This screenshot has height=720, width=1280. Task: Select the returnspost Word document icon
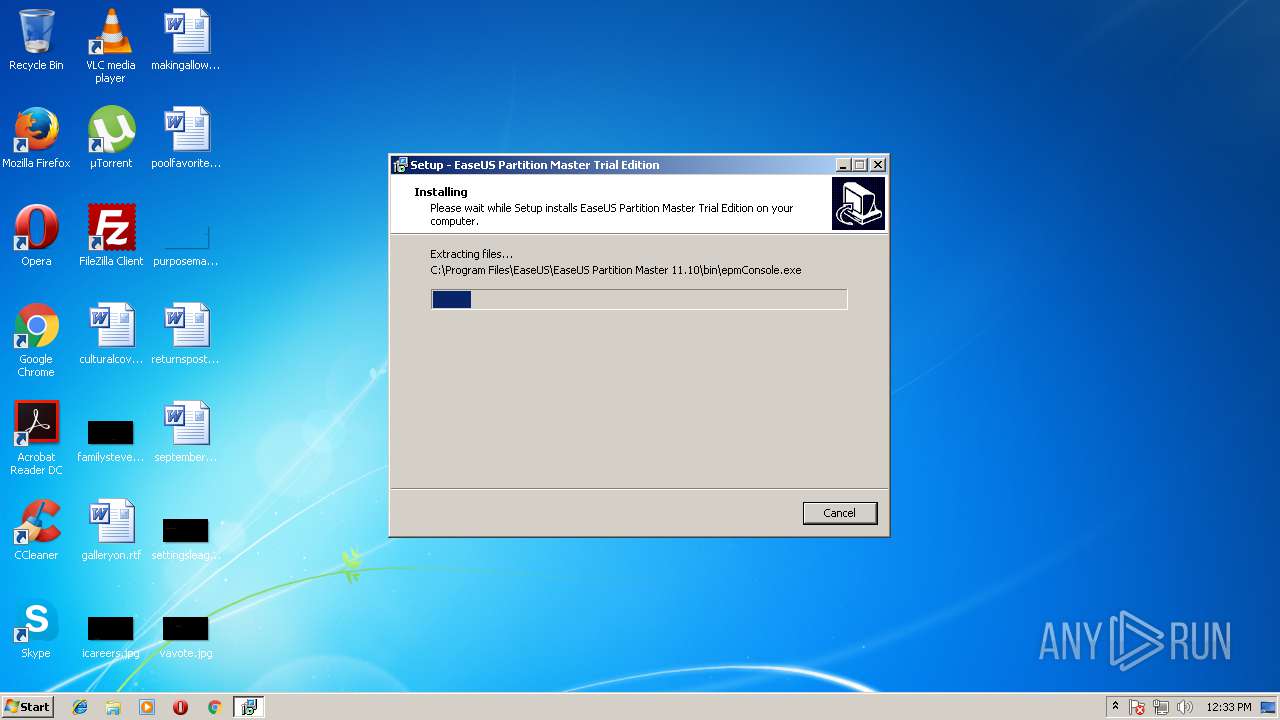coord(186,334)
